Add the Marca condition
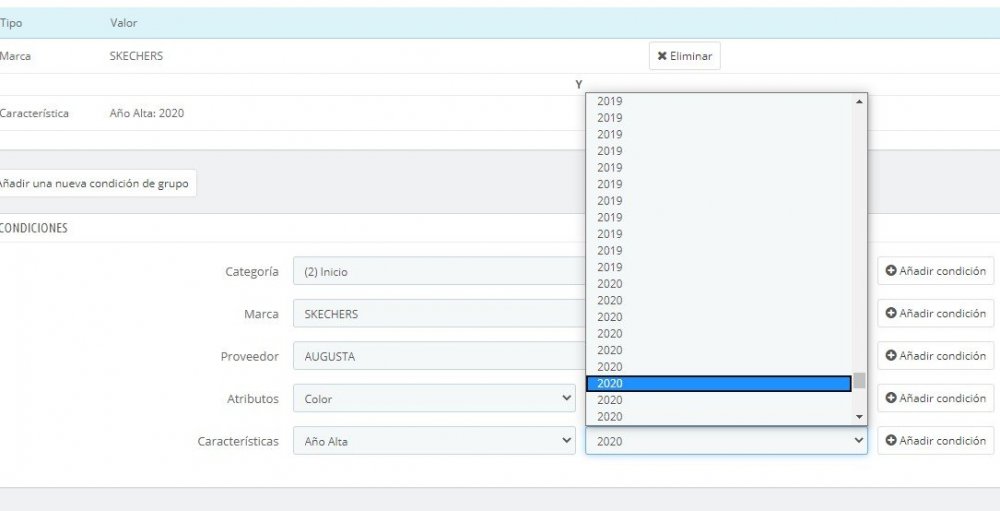 [x=936, y=313]
